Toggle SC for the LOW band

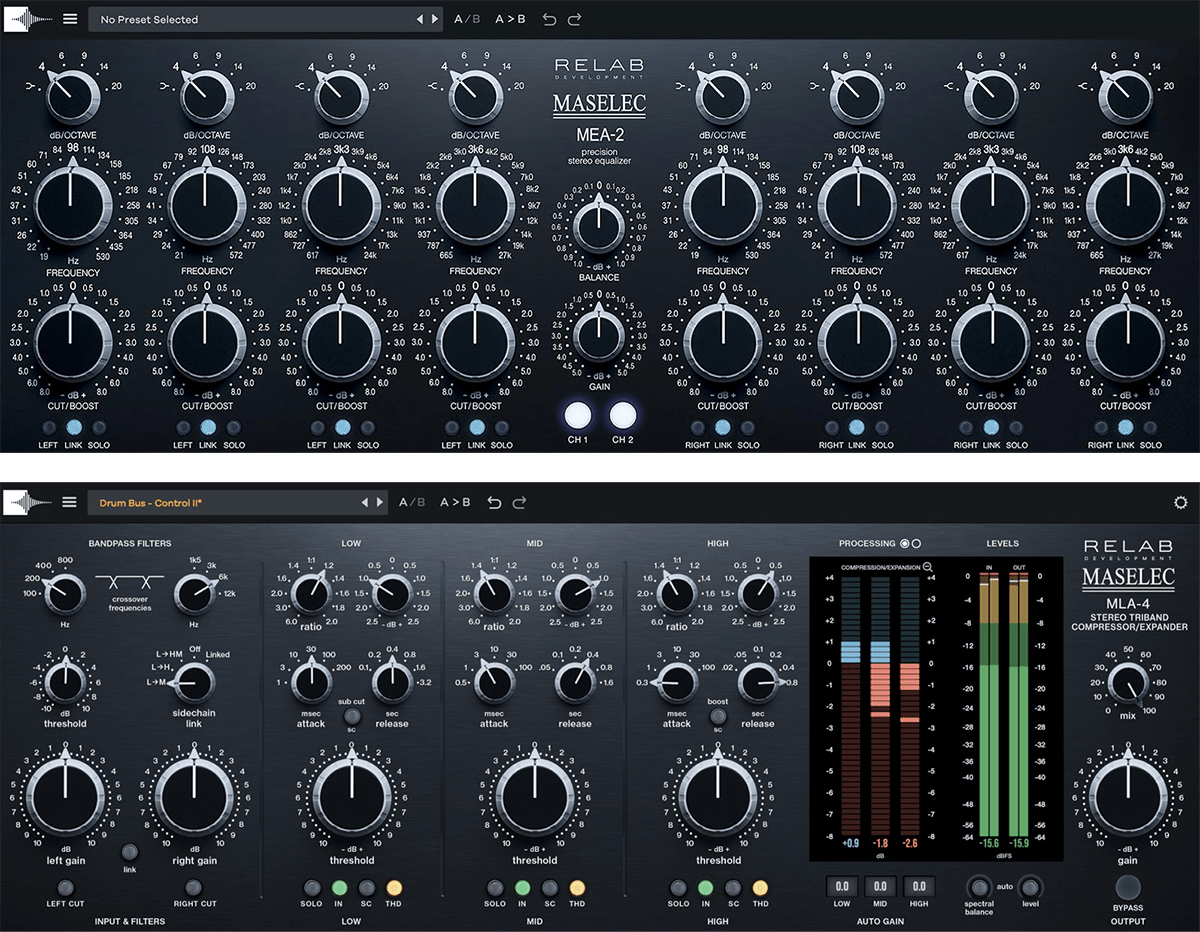367,887
